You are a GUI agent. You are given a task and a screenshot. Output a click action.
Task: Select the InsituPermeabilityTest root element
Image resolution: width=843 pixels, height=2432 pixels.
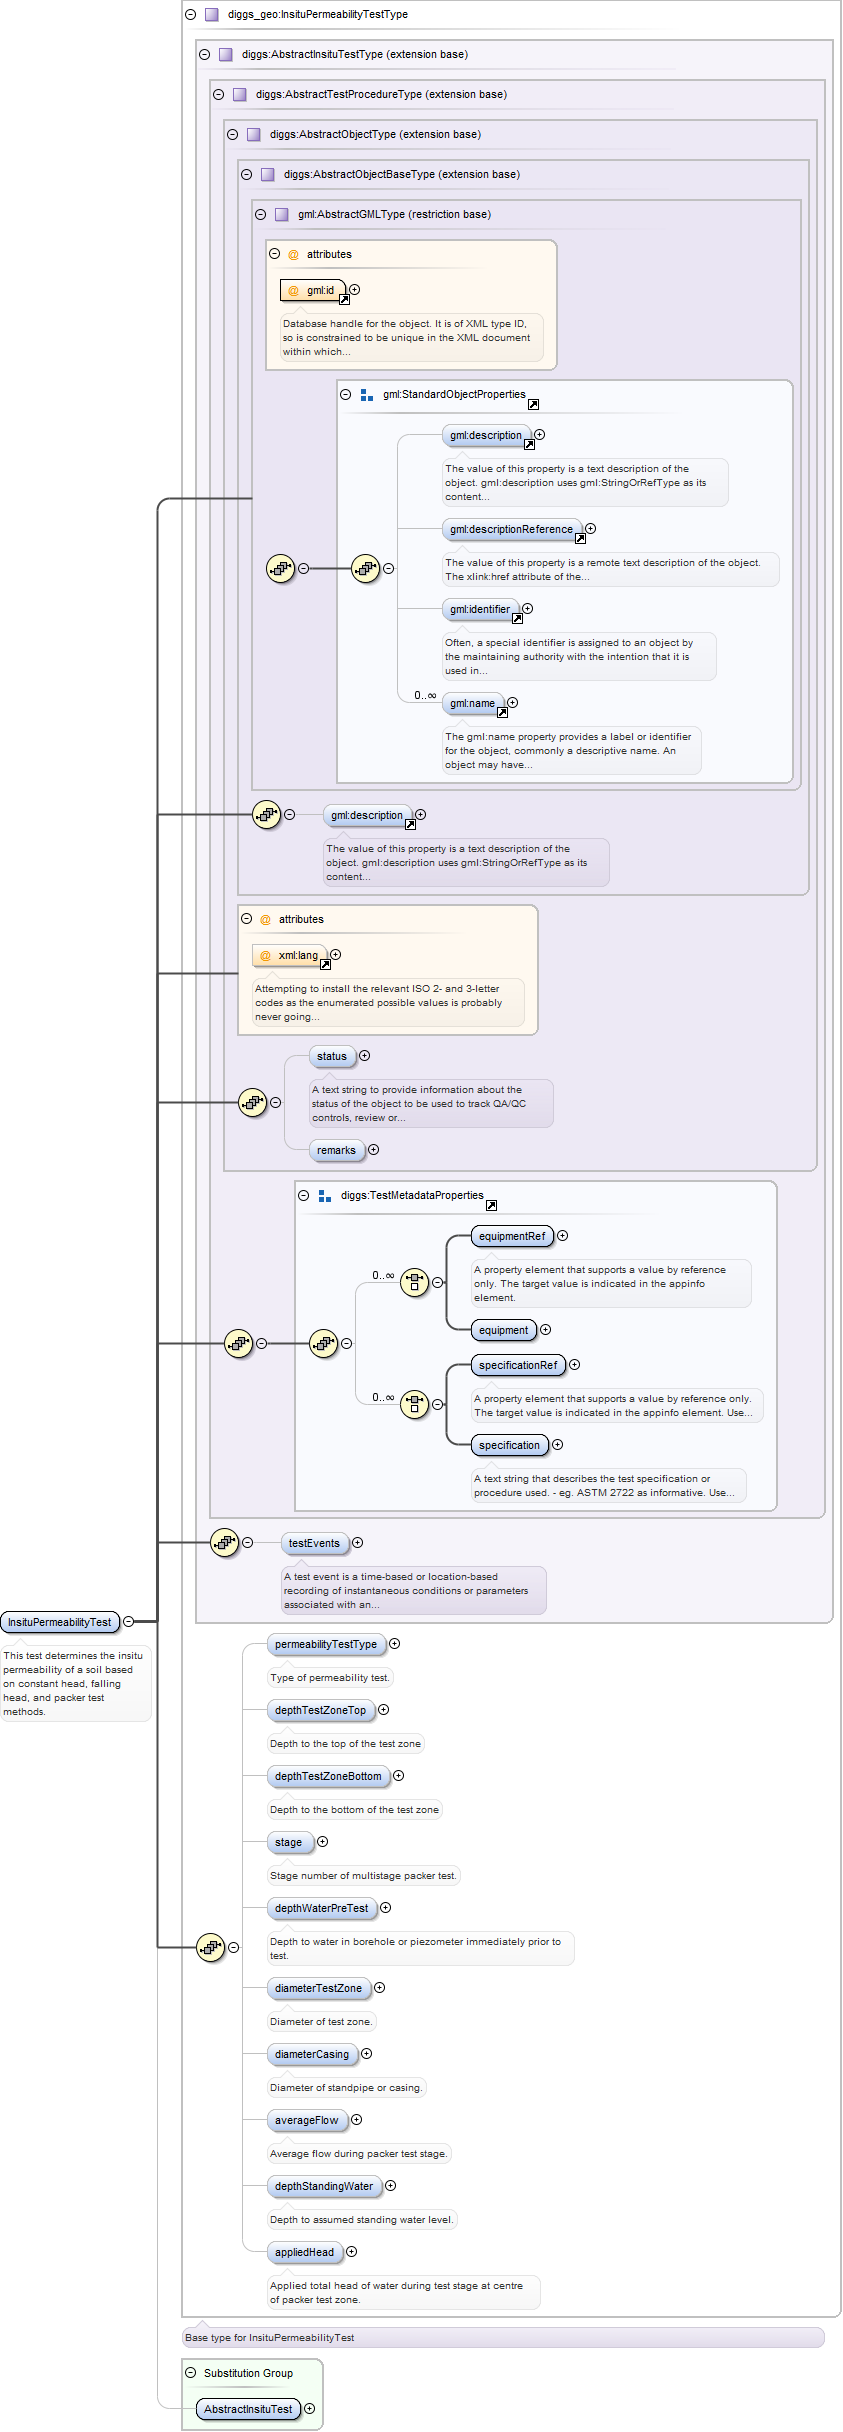coord(60,1622)
